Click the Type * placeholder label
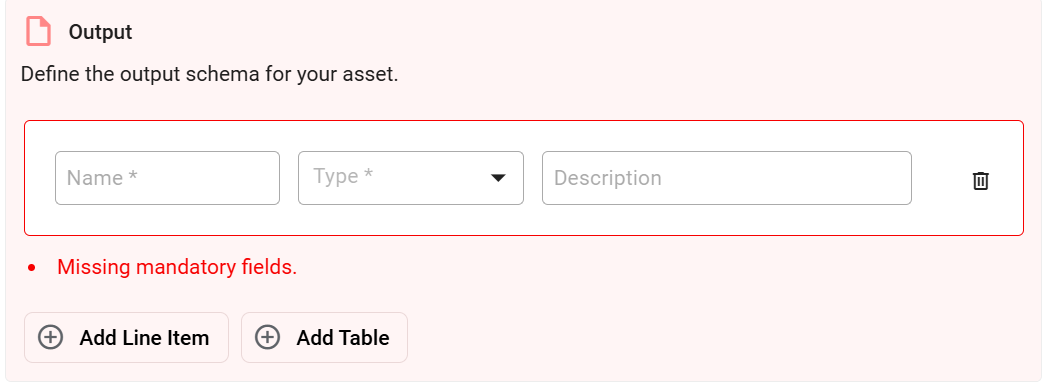The height and width of the screenshot is (391, 1042). point(343,176)
